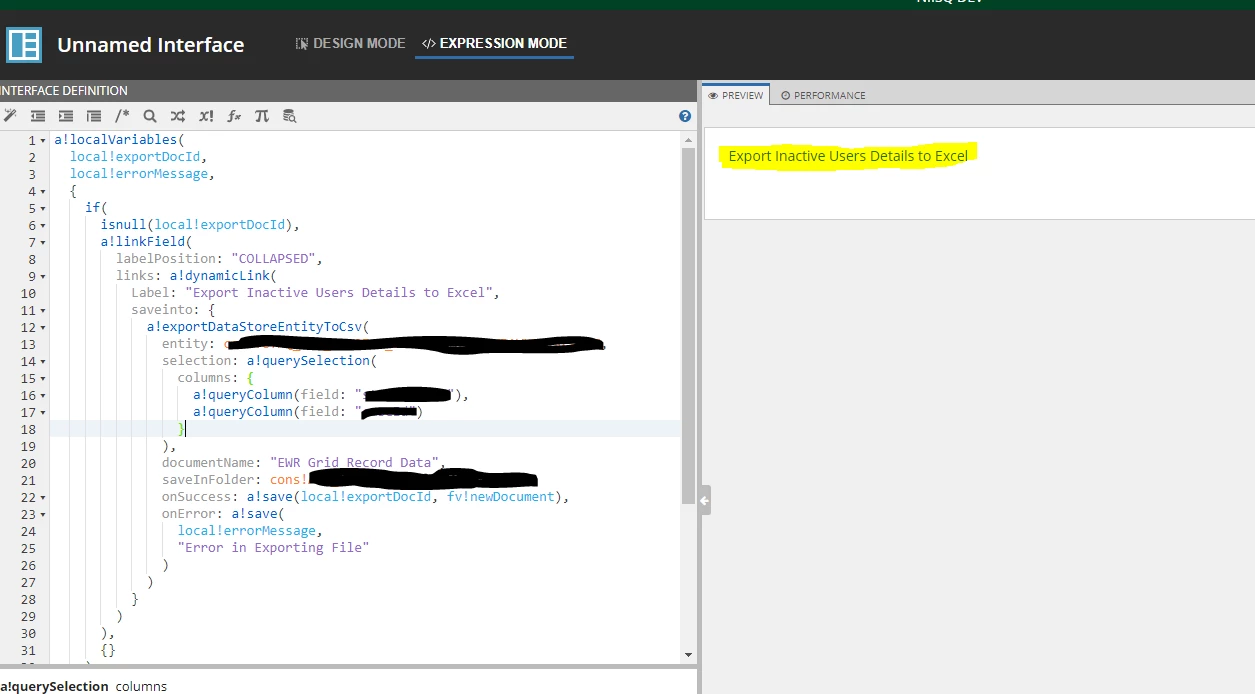Click the increase indent toolbar icon

[66, 116]
